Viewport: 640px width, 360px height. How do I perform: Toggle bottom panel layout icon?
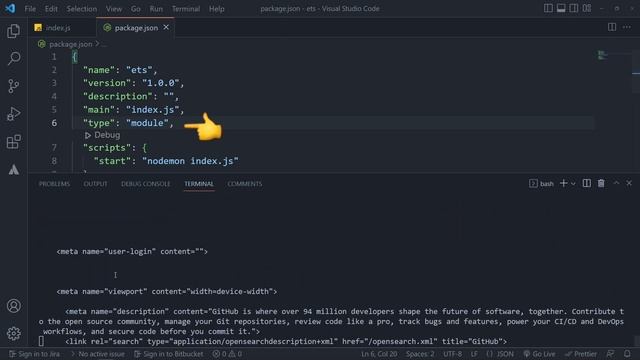tap(561, 8)
